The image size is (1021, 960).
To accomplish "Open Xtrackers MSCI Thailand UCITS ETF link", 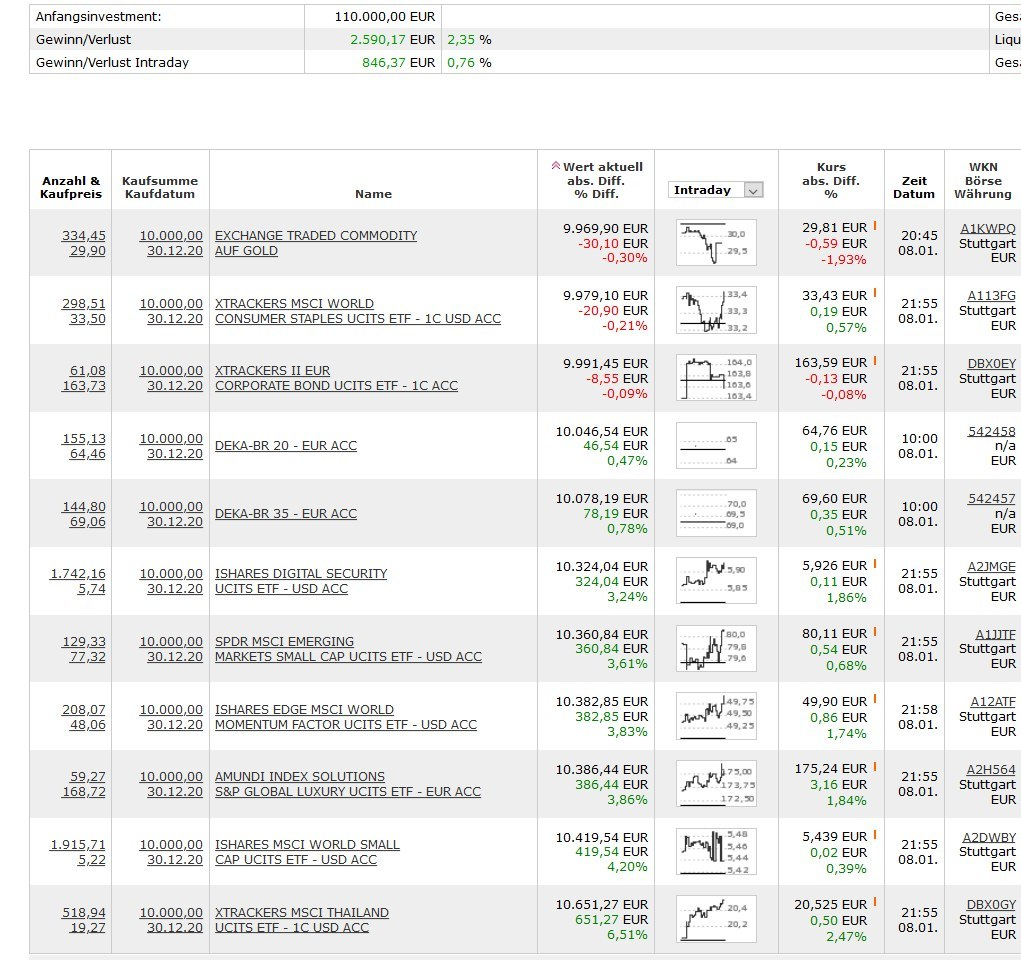I will pyautogui.click(x=301, y=920).
